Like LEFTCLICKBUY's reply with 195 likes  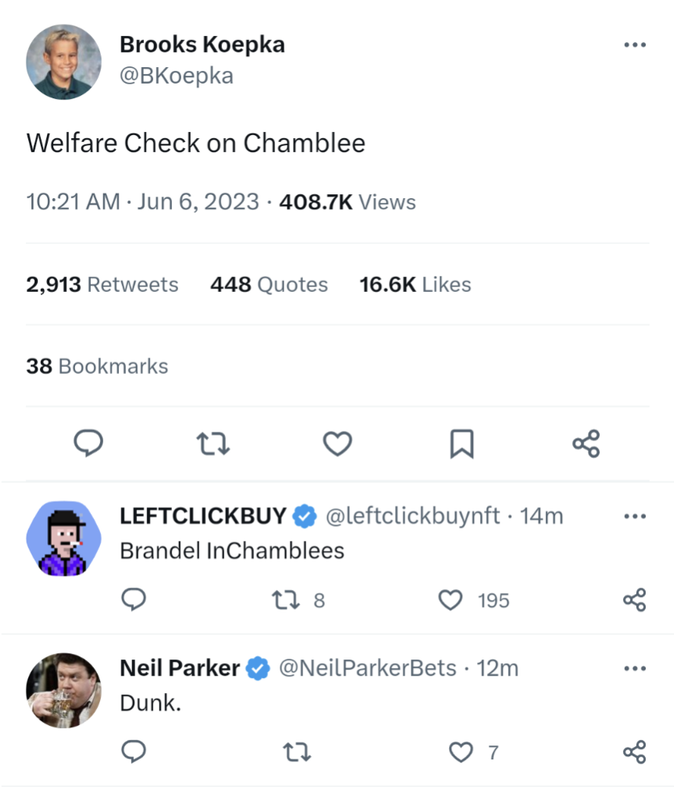point(452,599)
